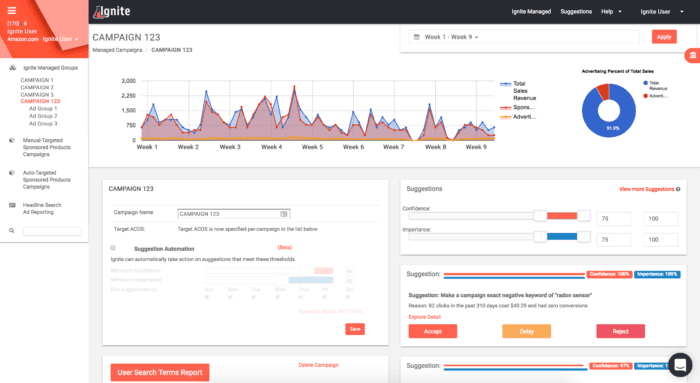Viewport: 700px width, 383px height.
Task: Delay the radon sensor suggestion
Action: (x=526, y=331)
